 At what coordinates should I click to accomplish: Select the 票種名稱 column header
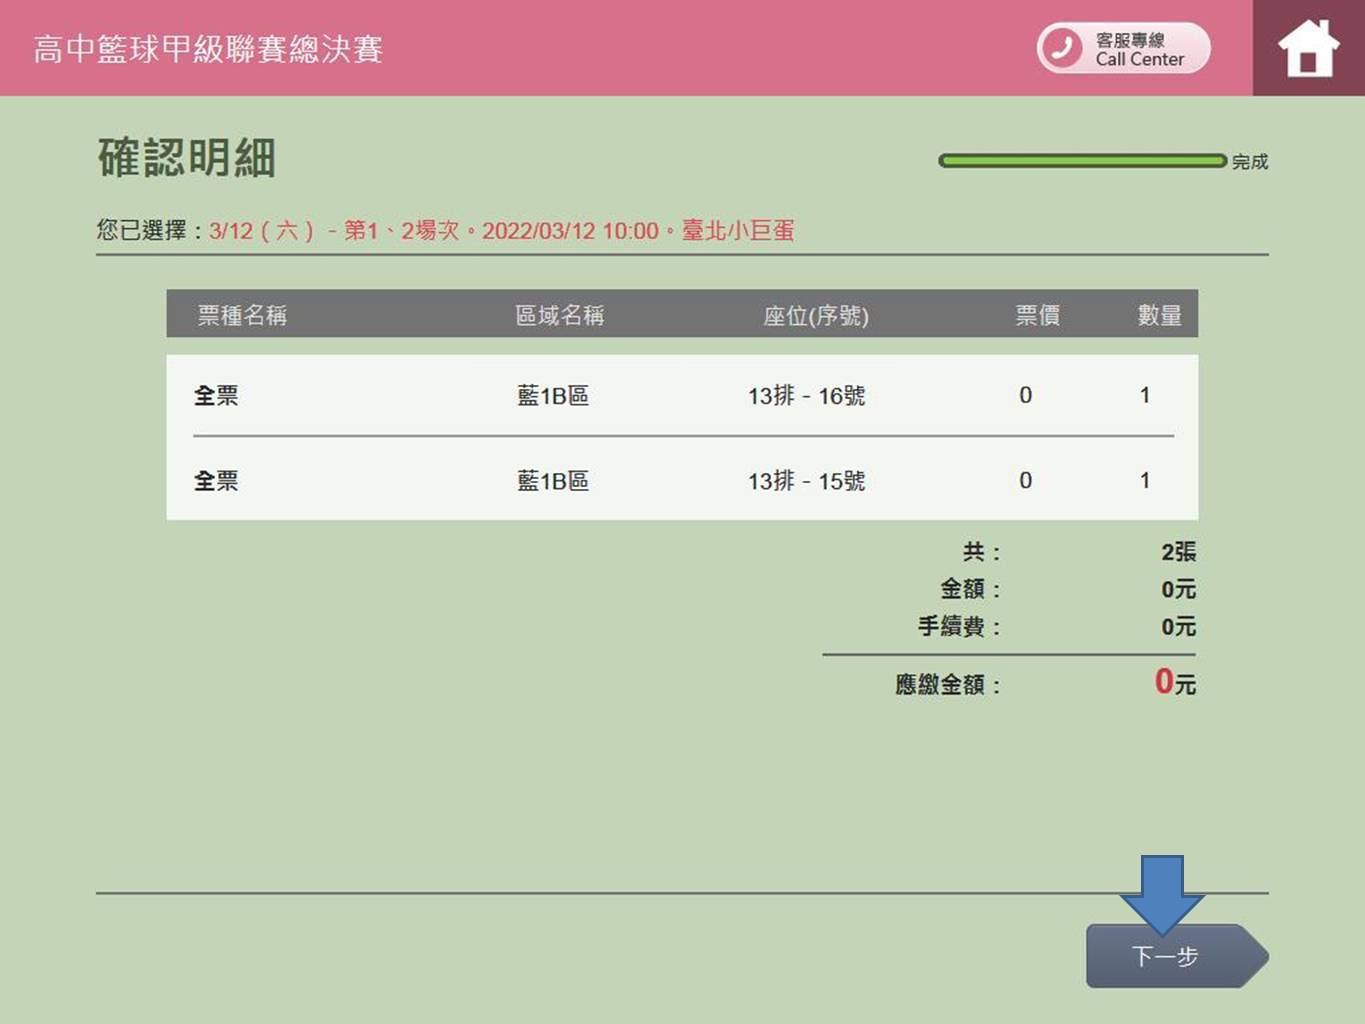point(242,315)
